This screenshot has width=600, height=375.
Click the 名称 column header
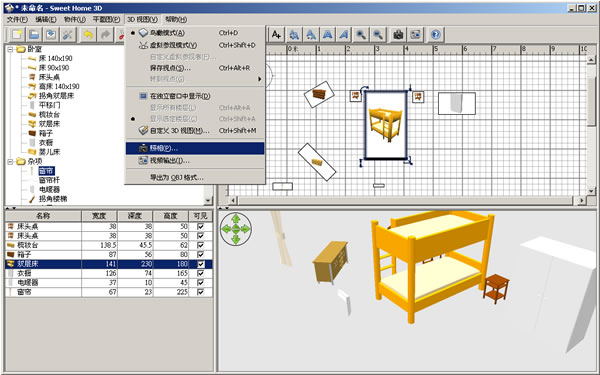[x=43, y=216]
